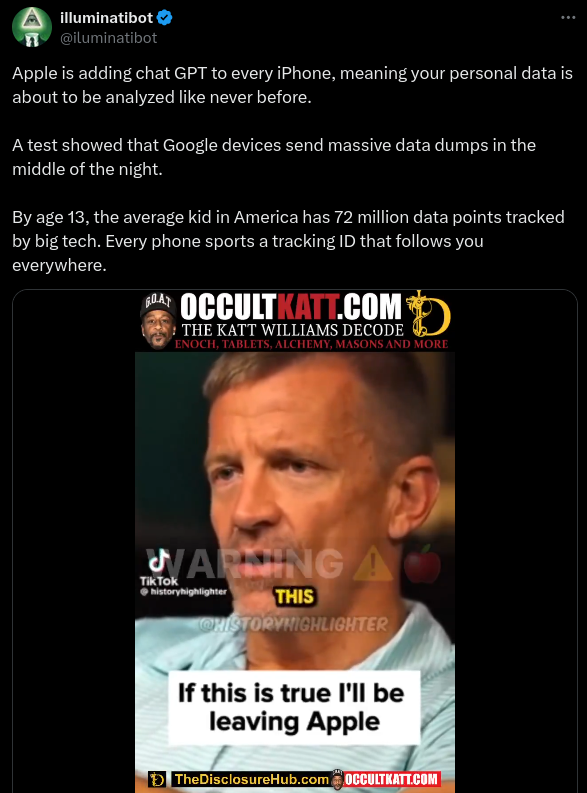Click the yellow warning triangle icon
The height and width of the screenshot is (793, 587).
(x=373, y=563)
